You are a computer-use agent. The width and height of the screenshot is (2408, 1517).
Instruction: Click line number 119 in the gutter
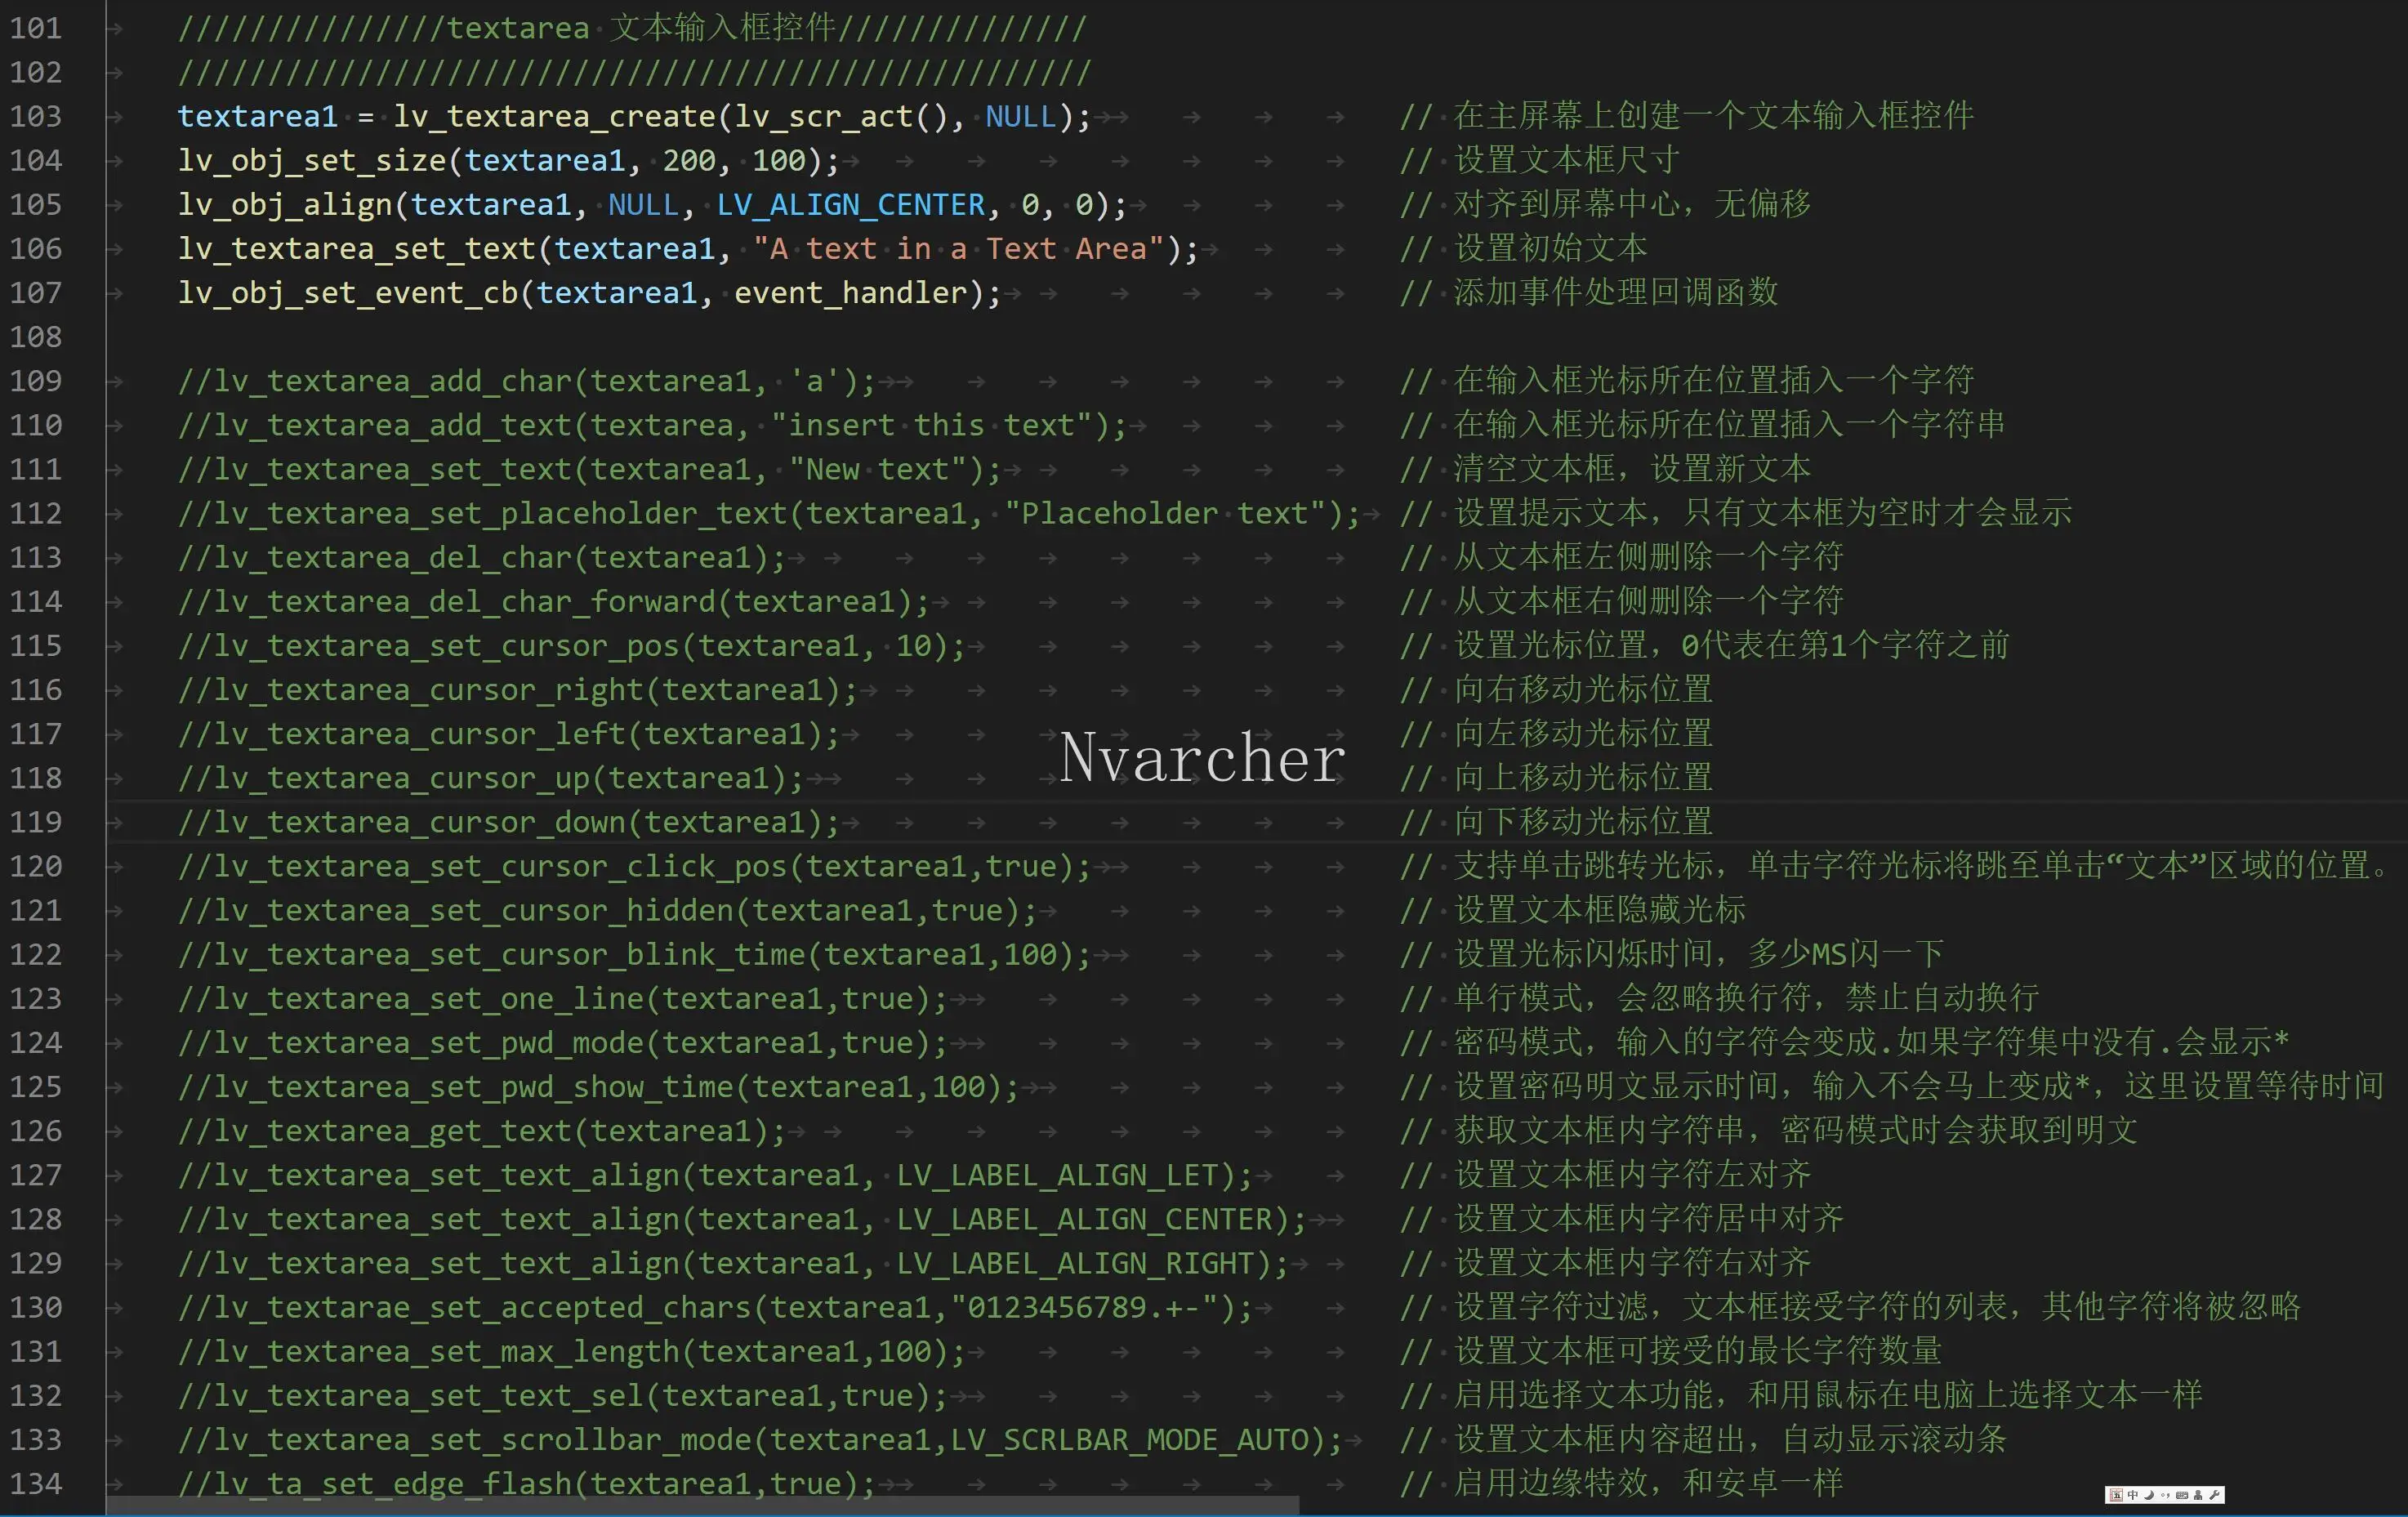tap(36, 823)
